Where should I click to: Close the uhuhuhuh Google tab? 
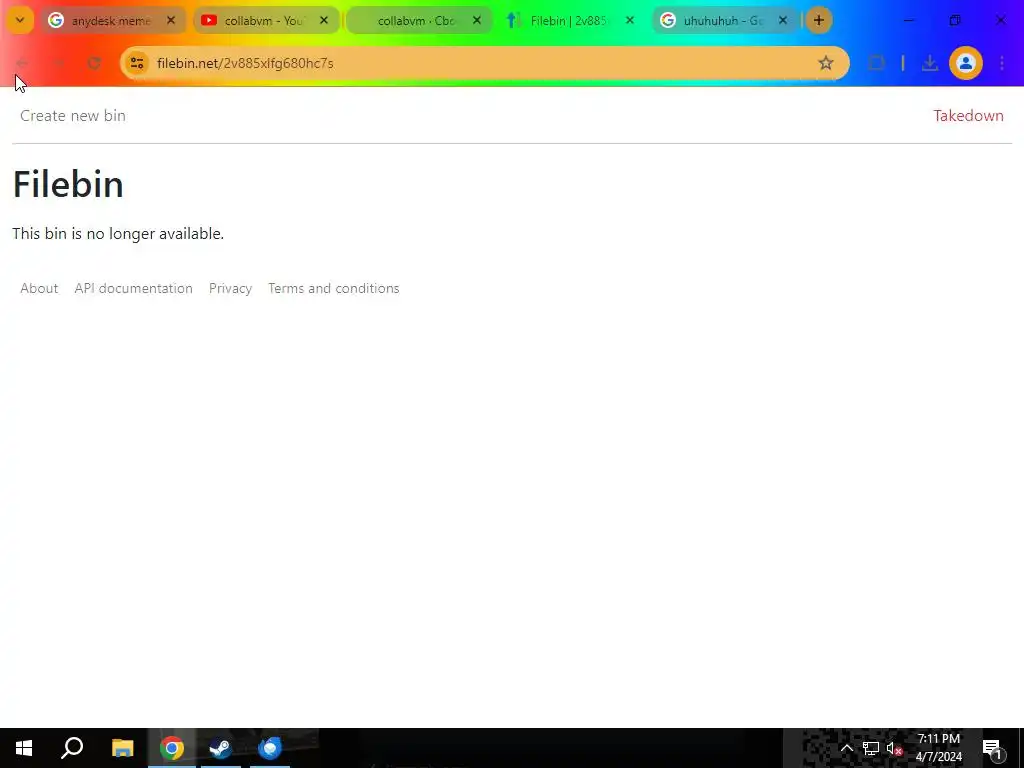coord(782,20)
